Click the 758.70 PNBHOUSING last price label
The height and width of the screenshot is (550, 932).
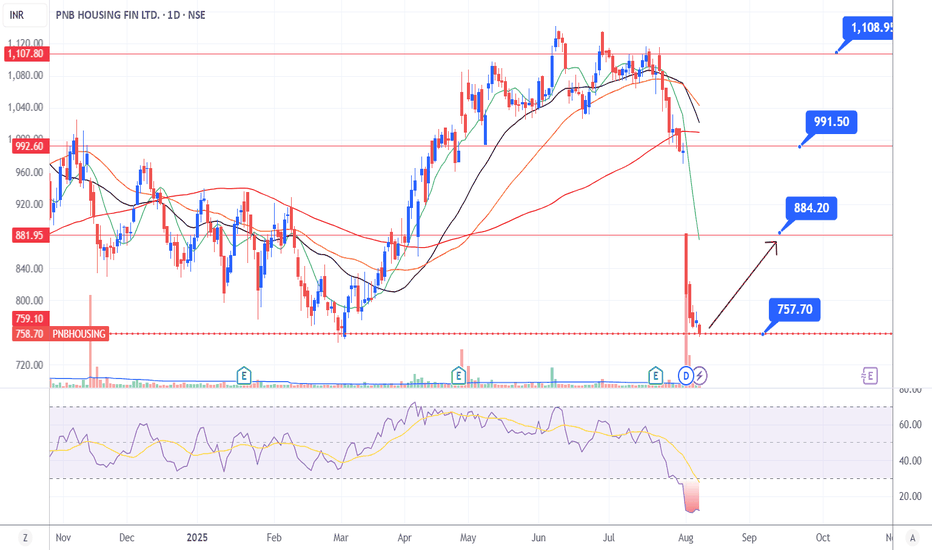[60, 334]
